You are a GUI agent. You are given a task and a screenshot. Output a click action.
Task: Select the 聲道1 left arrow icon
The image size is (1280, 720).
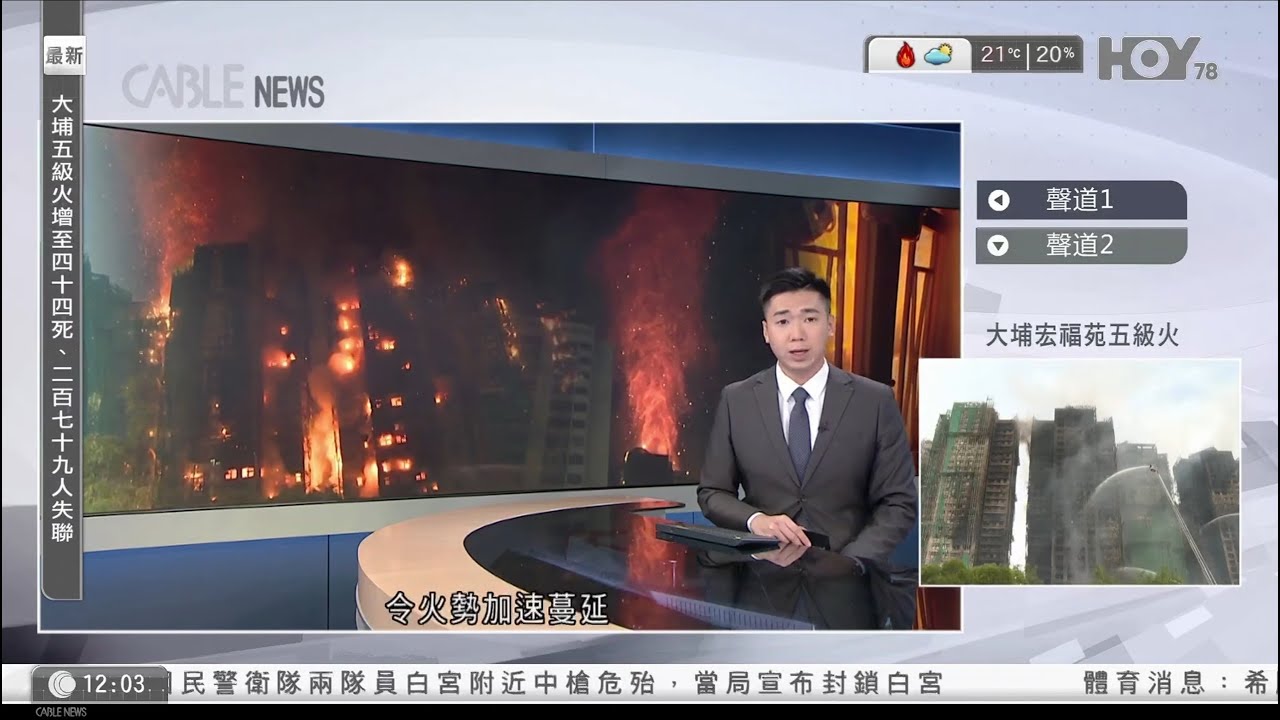998,201
